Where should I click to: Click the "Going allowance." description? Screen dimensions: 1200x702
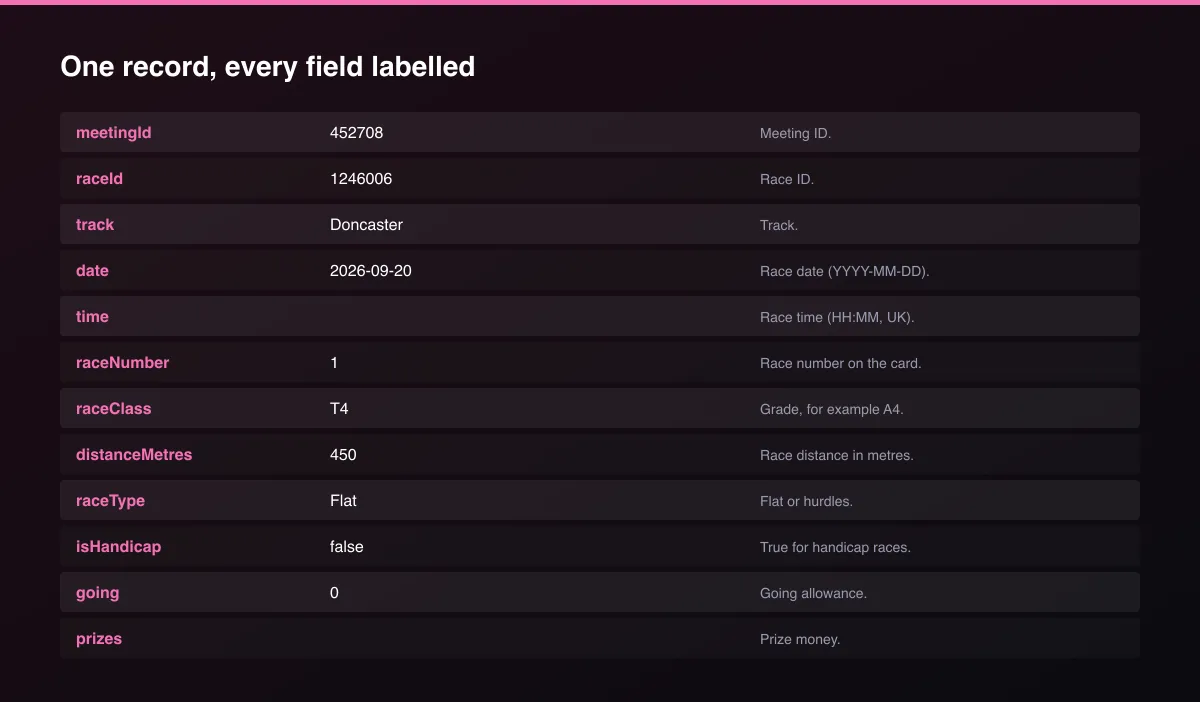click(x=813, y=593)
